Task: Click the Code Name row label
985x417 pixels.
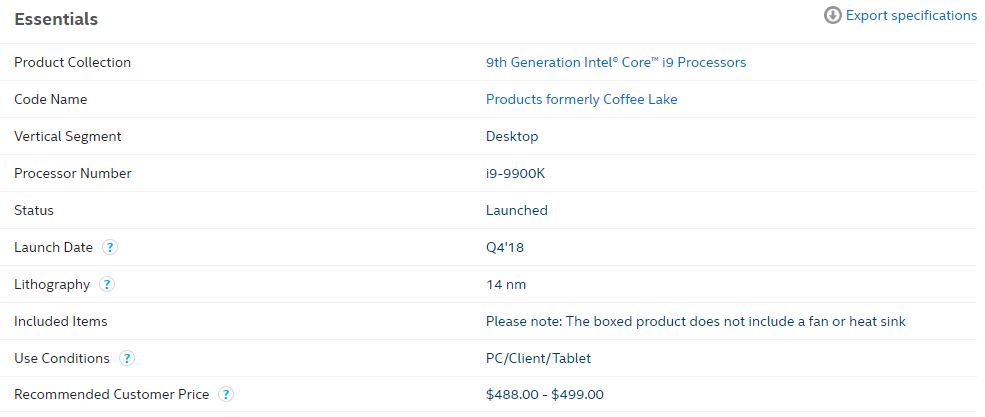Action: click(50, 99)
